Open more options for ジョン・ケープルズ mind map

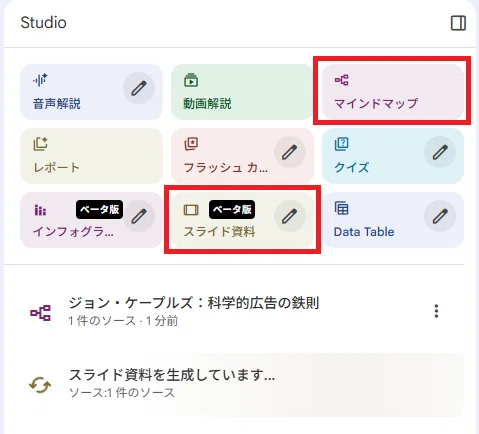(436, 311)
